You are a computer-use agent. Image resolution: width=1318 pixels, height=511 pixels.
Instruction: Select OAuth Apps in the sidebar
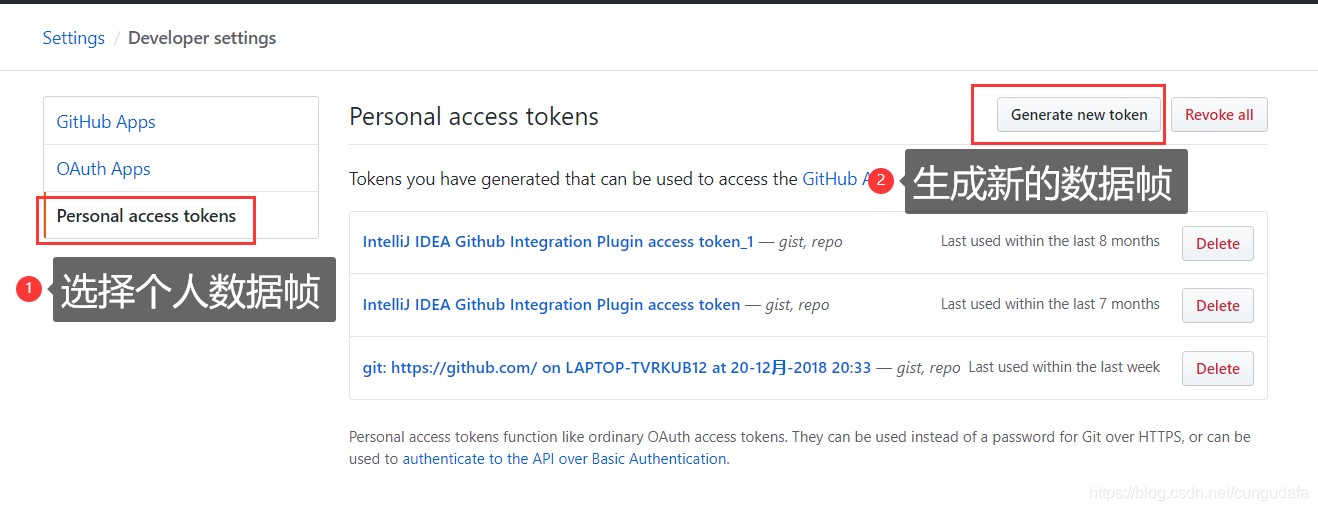coord(103,169)
